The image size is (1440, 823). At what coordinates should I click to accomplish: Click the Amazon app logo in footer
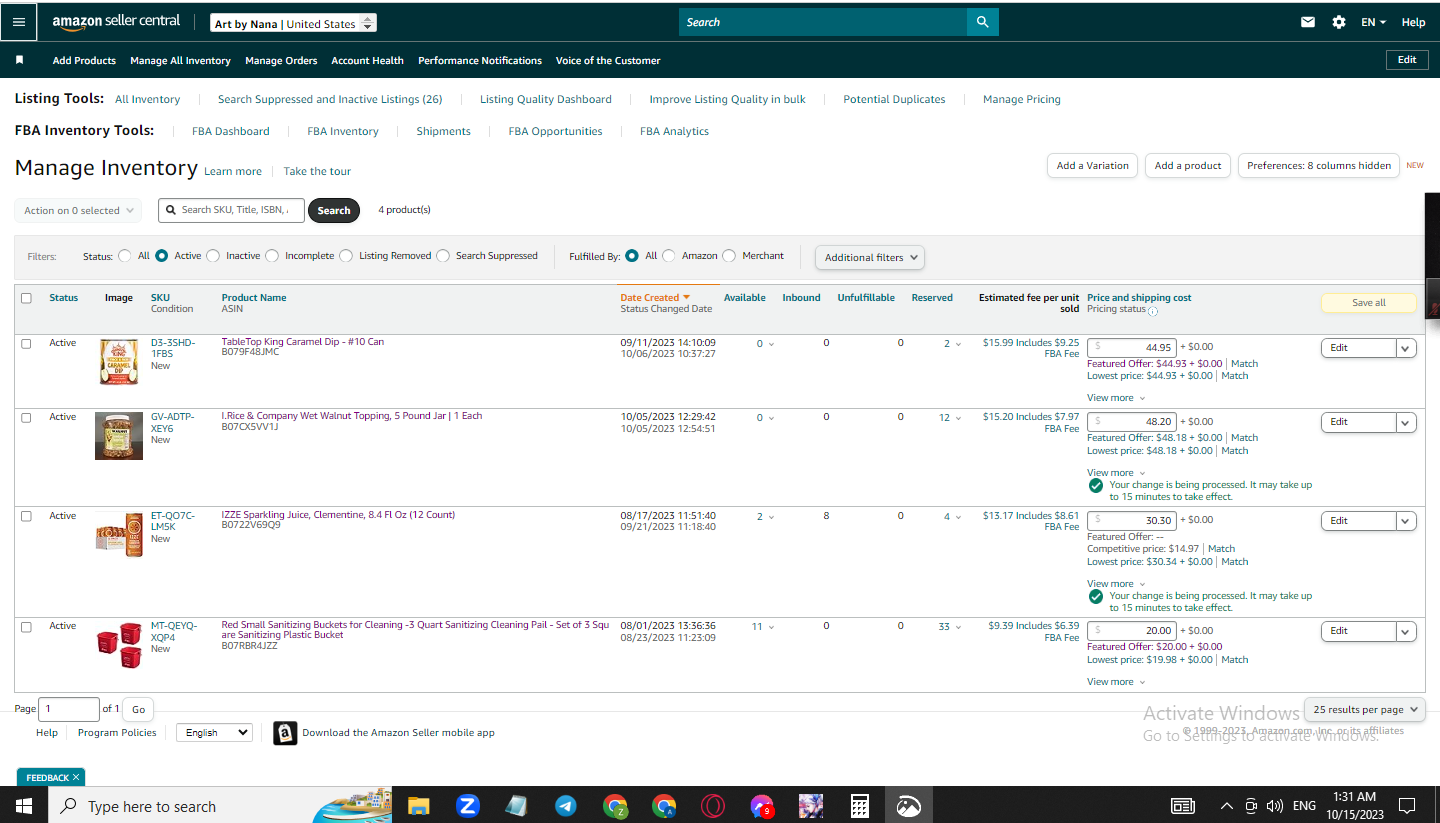coord(285,733)
